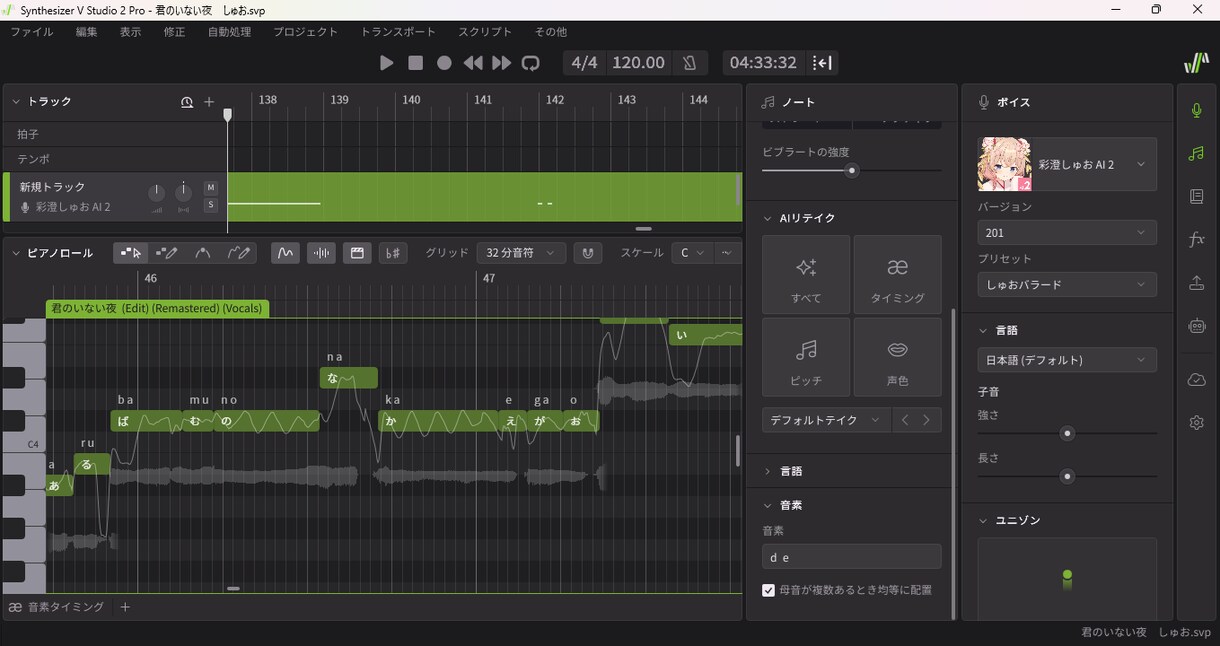Open the プリセット しゅおバラード dropdown
The width and height of the screenshot is (1220, 646).
coord(1067,284)
